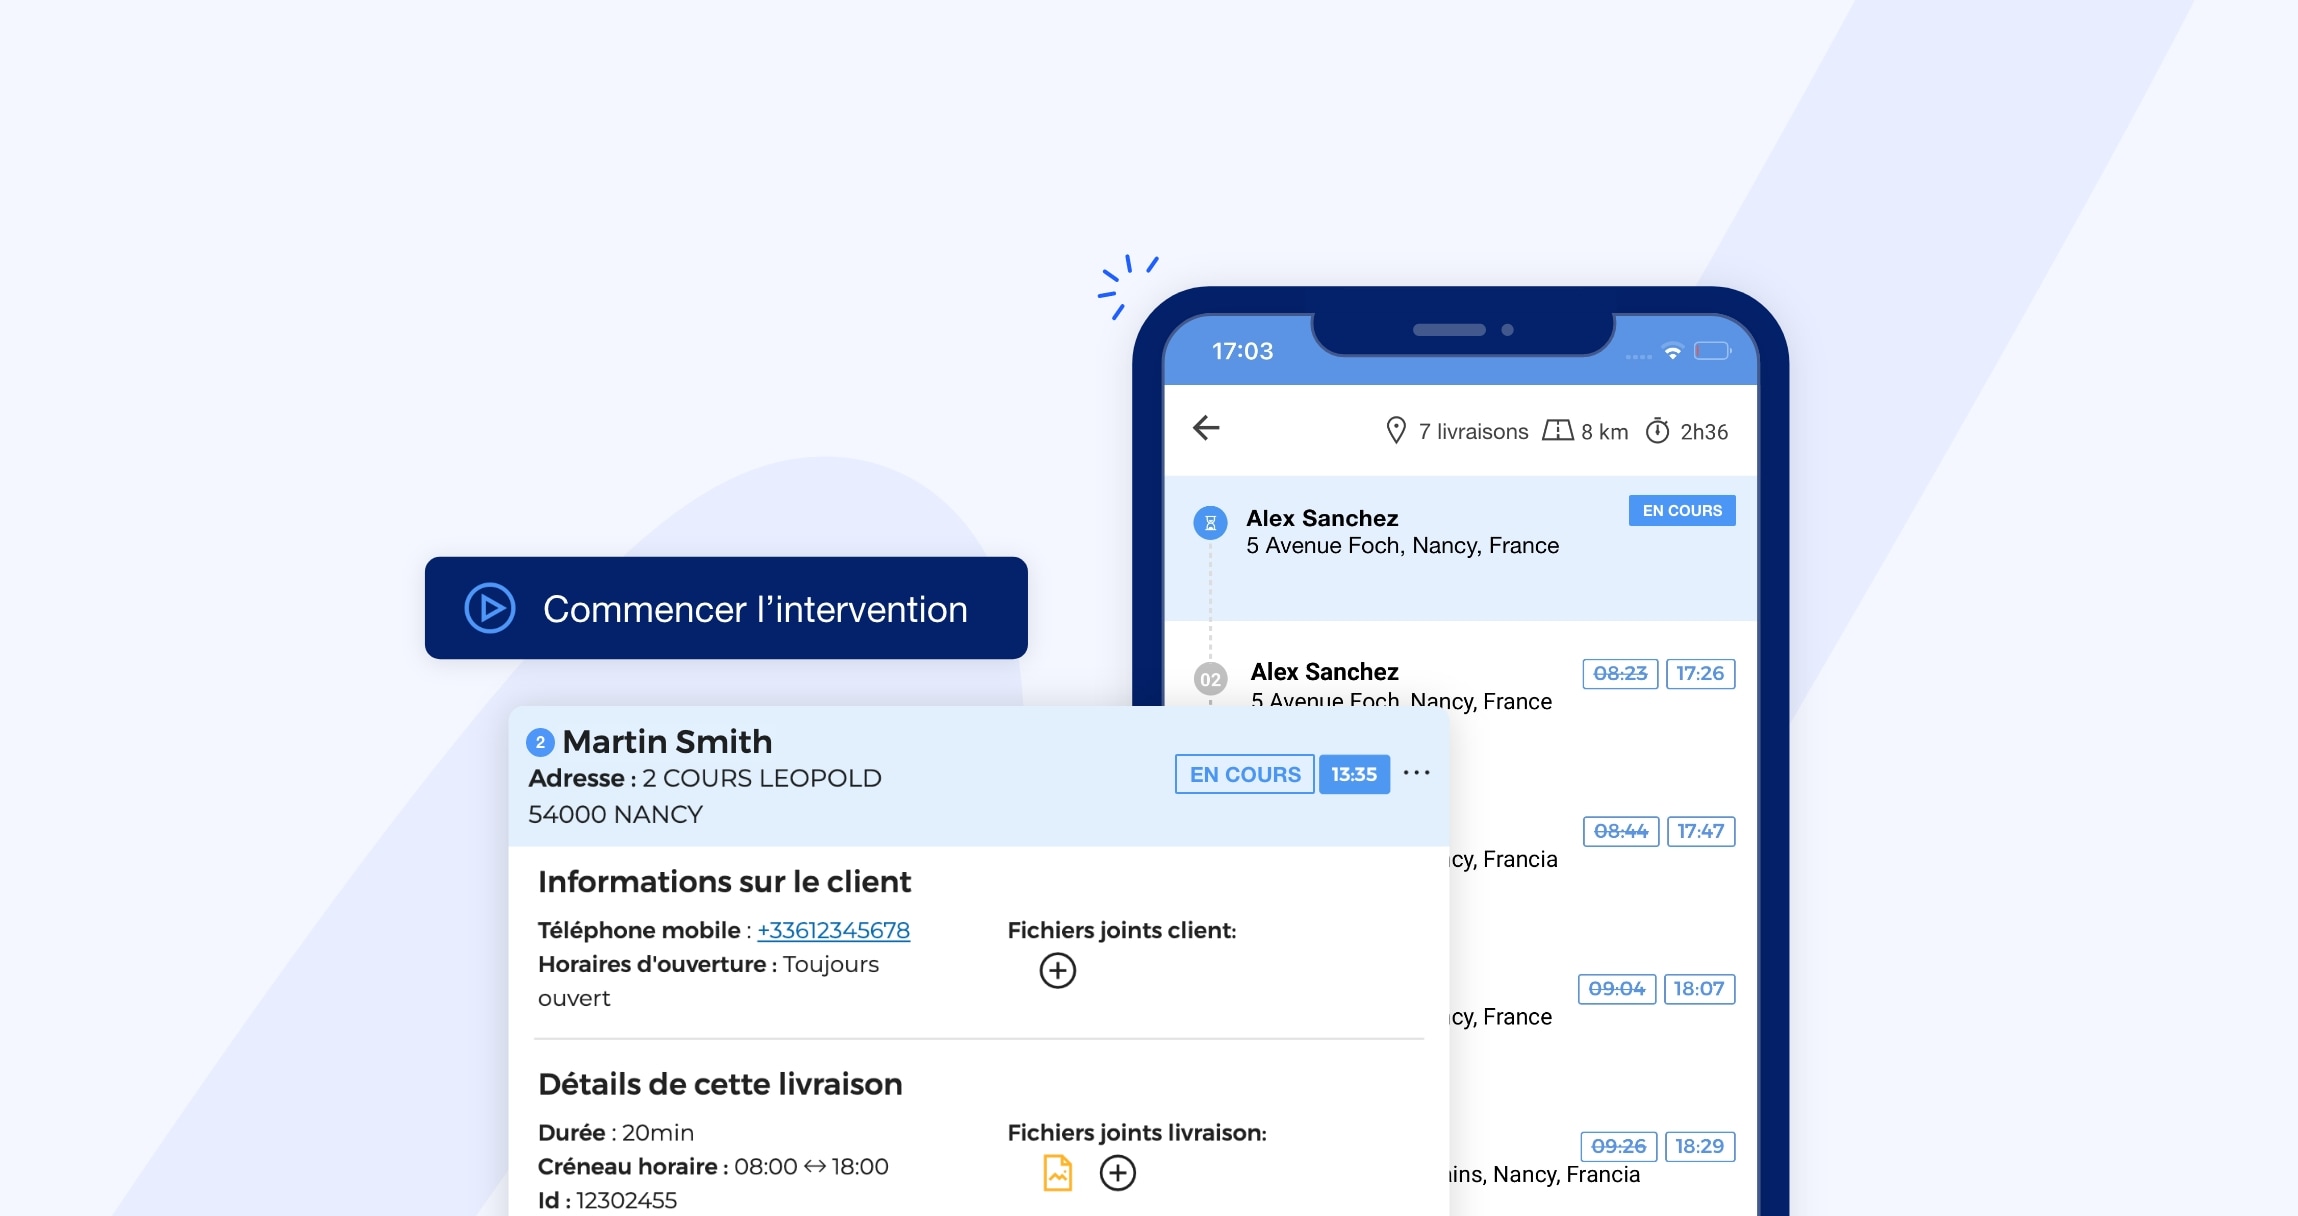Tap the hourglass status icon for Alex Sanchez

pos(1210,523)
